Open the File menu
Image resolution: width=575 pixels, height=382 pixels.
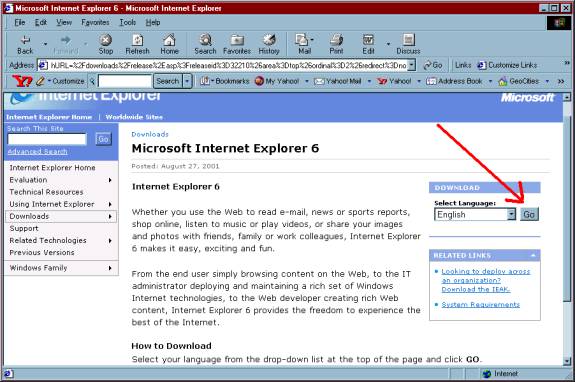click(x=19, y=22)
